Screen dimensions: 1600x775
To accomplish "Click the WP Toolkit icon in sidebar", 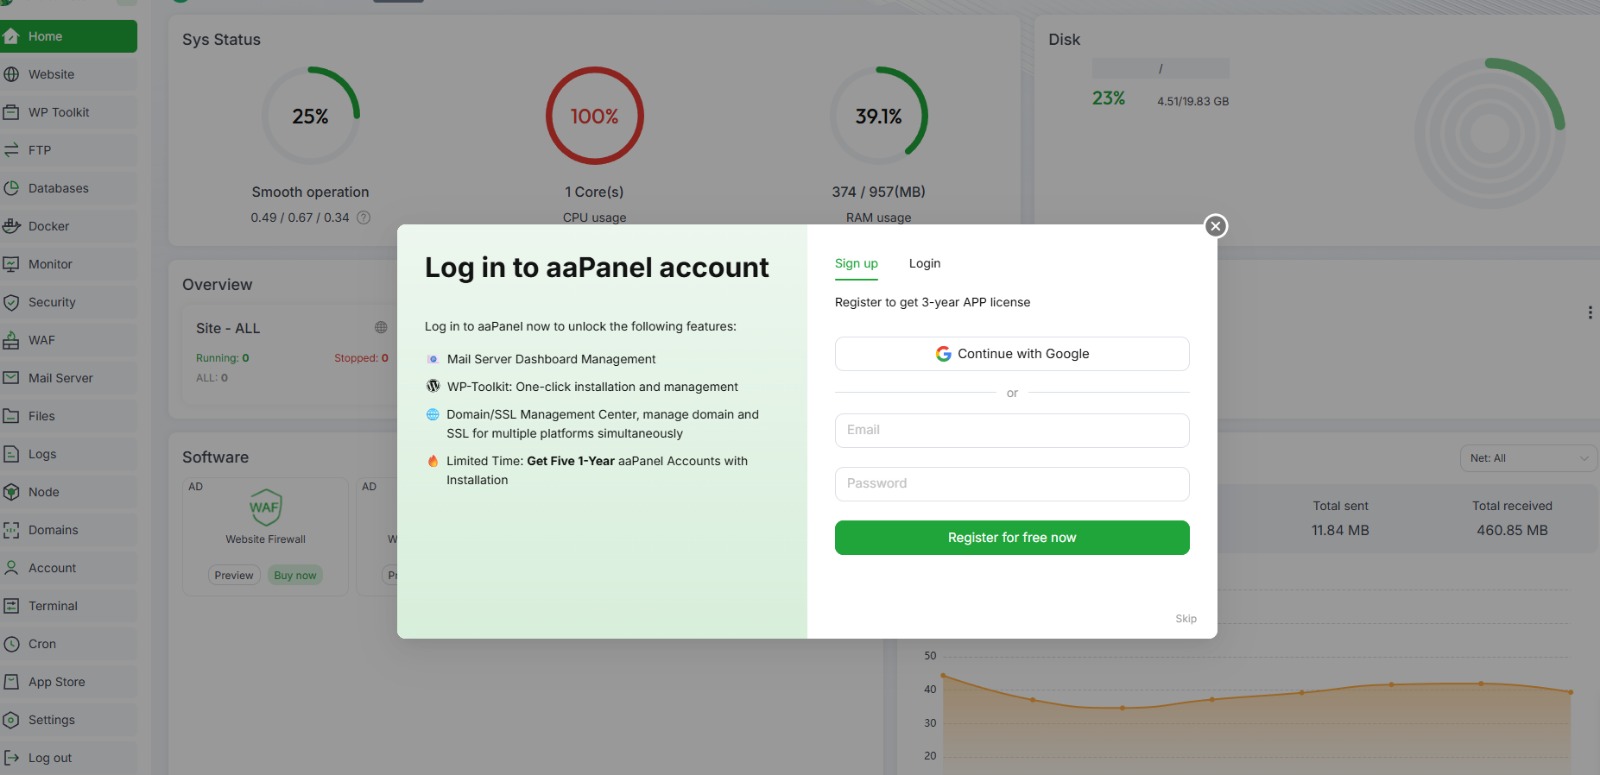I will click(x=12, y=112).
